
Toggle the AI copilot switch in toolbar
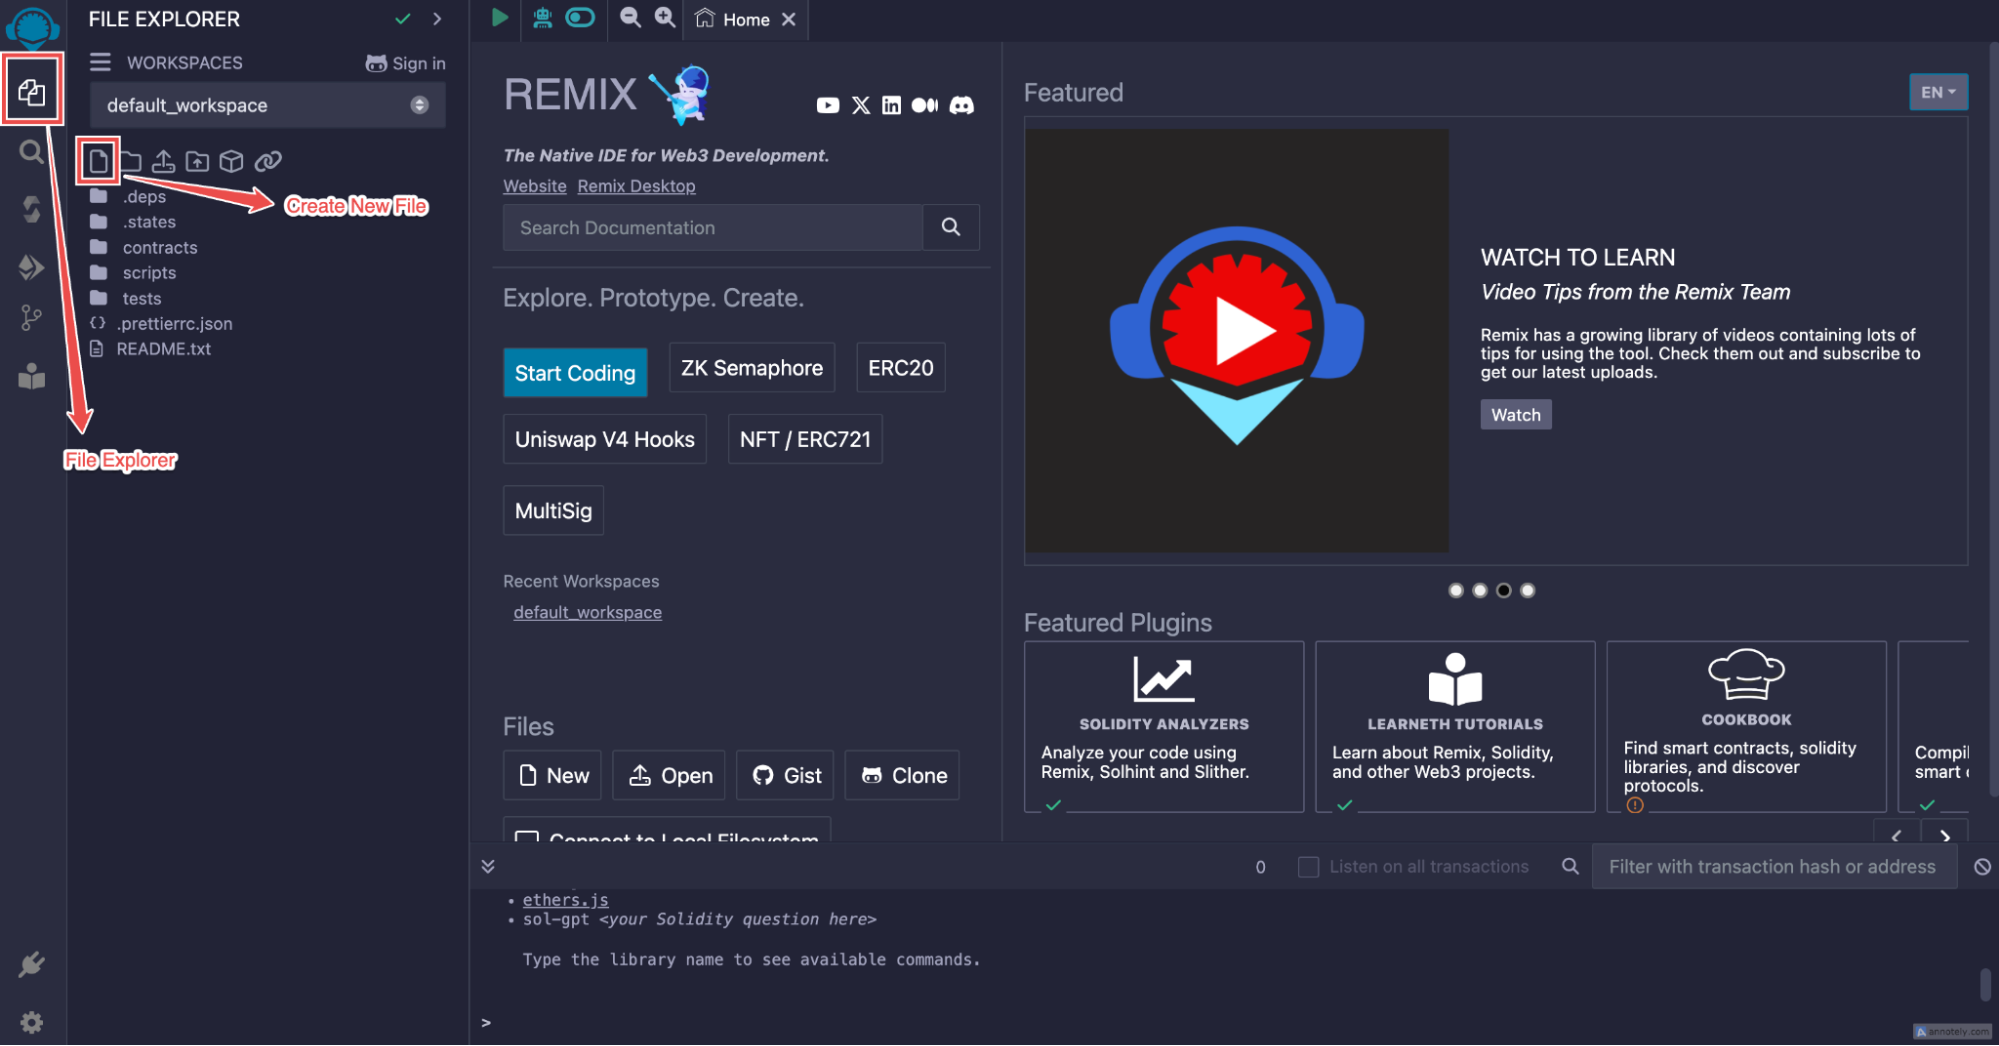coord(580,18)
